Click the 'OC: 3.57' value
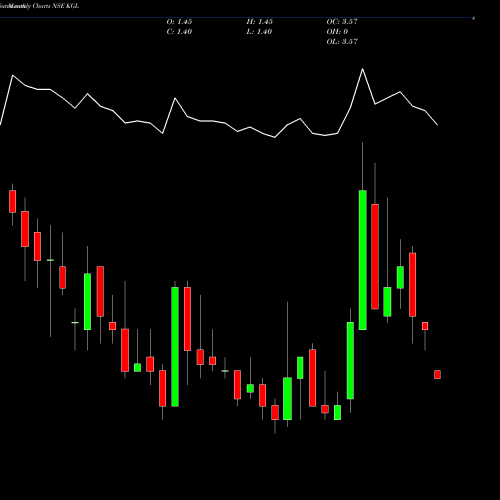This screenshot has height=500, width=500. pyautogui.click(x=342, y=22)
